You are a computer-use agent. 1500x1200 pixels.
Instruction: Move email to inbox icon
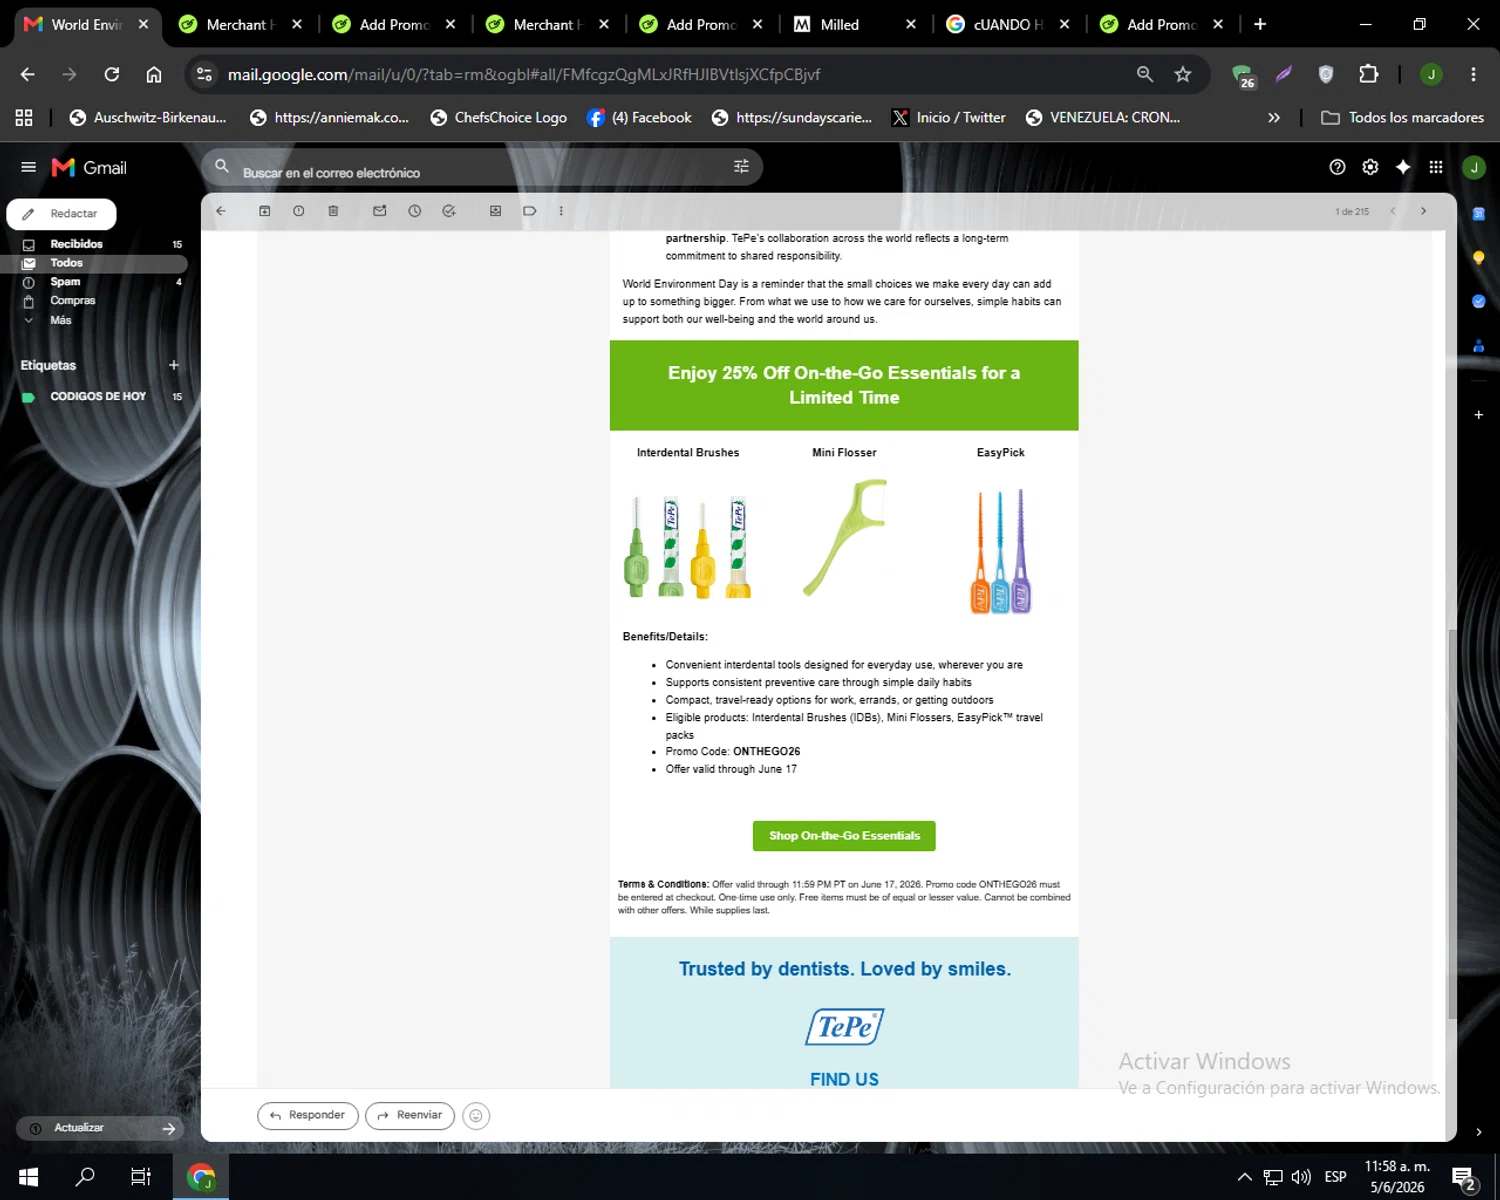pyautogui.click(x=495, y=211)
